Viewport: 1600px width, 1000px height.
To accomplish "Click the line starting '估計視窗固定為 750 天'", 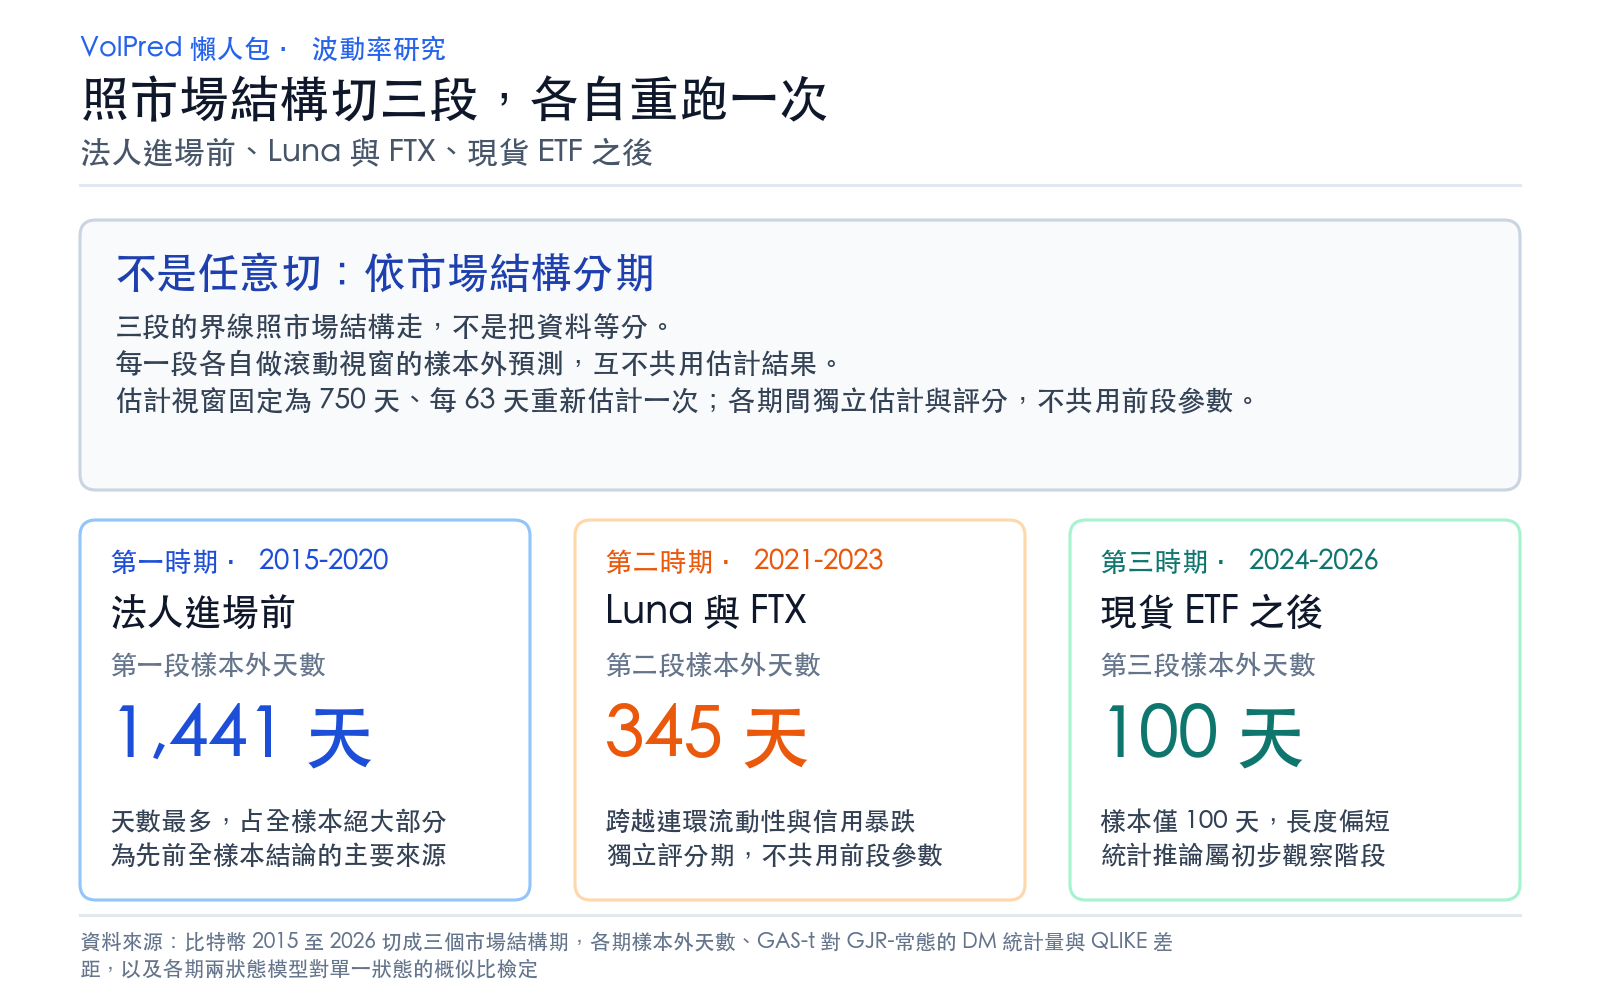I will tap(687, 401).
